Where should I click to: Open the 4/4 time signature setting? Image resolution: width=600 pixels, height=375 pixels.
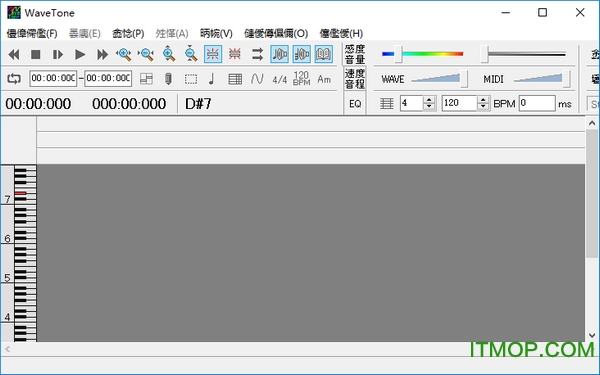(x=280, y=80)
